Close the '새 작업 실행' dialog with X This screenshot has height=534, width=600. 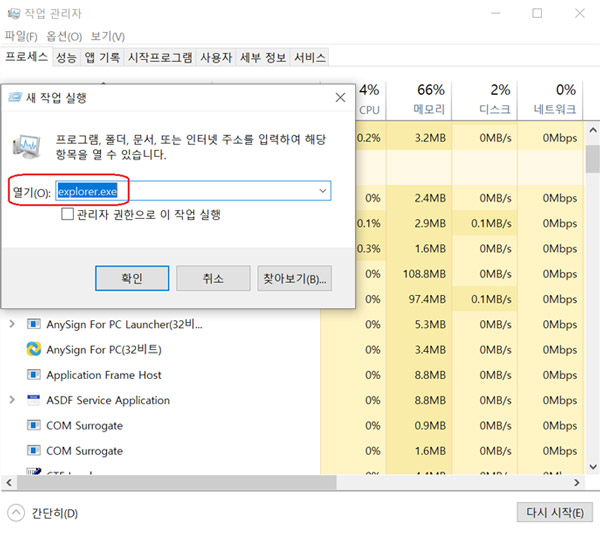tap(340, 98)
